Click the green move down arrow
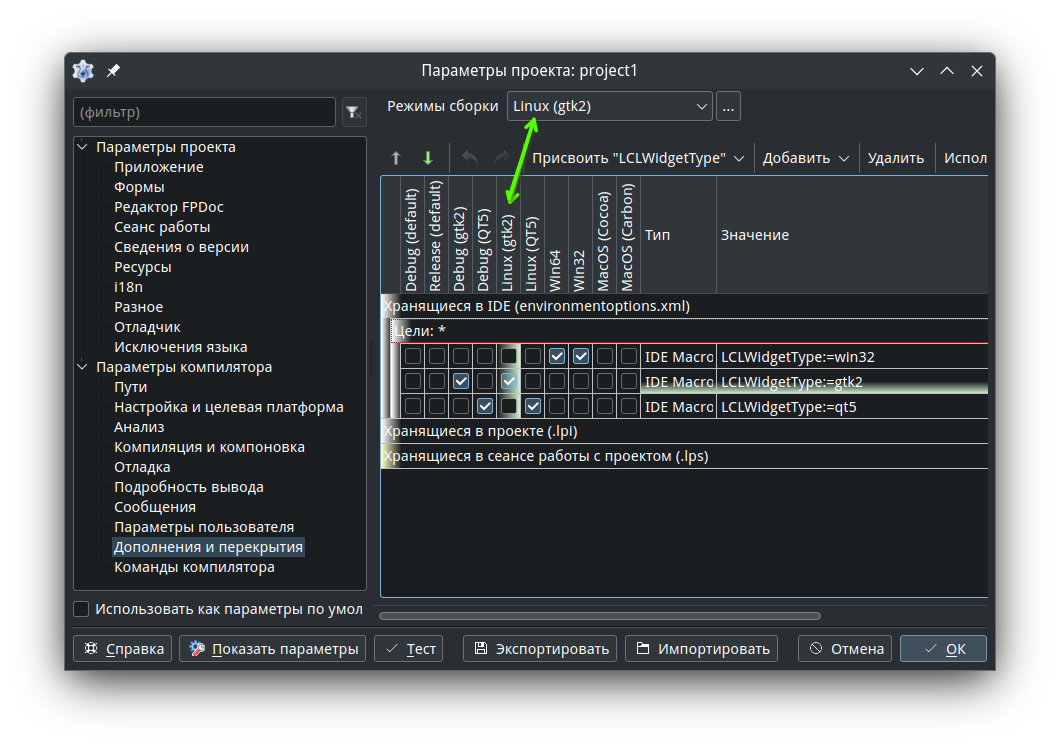The image size is (1060, 747). pyautogui.click(x=428, y=158)
